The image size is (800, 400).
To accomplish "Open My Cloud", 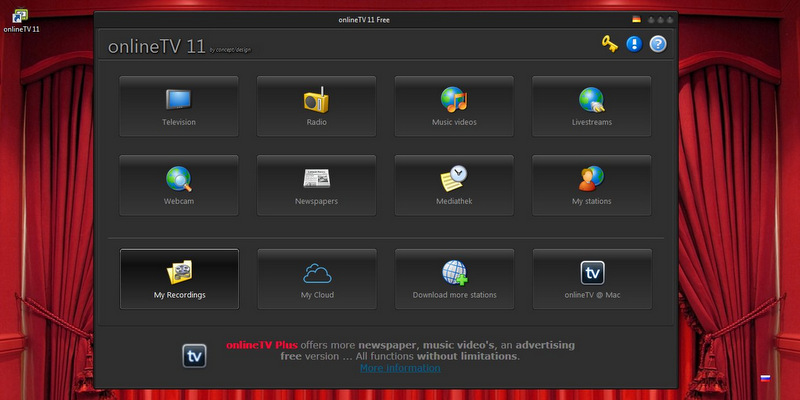I will (317, 279).
